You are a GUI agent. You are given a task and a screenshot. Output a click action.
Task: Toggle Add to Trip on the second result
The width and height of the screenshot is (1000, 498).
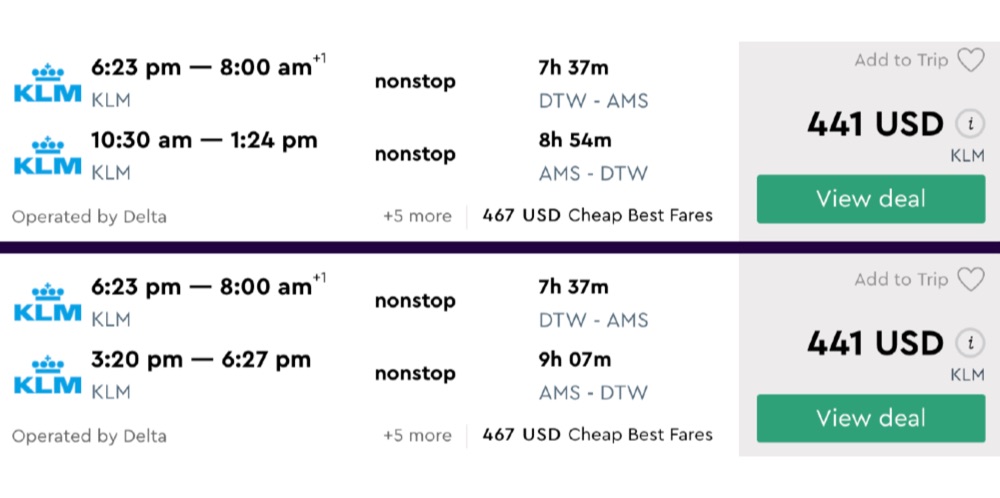[901, 280]
